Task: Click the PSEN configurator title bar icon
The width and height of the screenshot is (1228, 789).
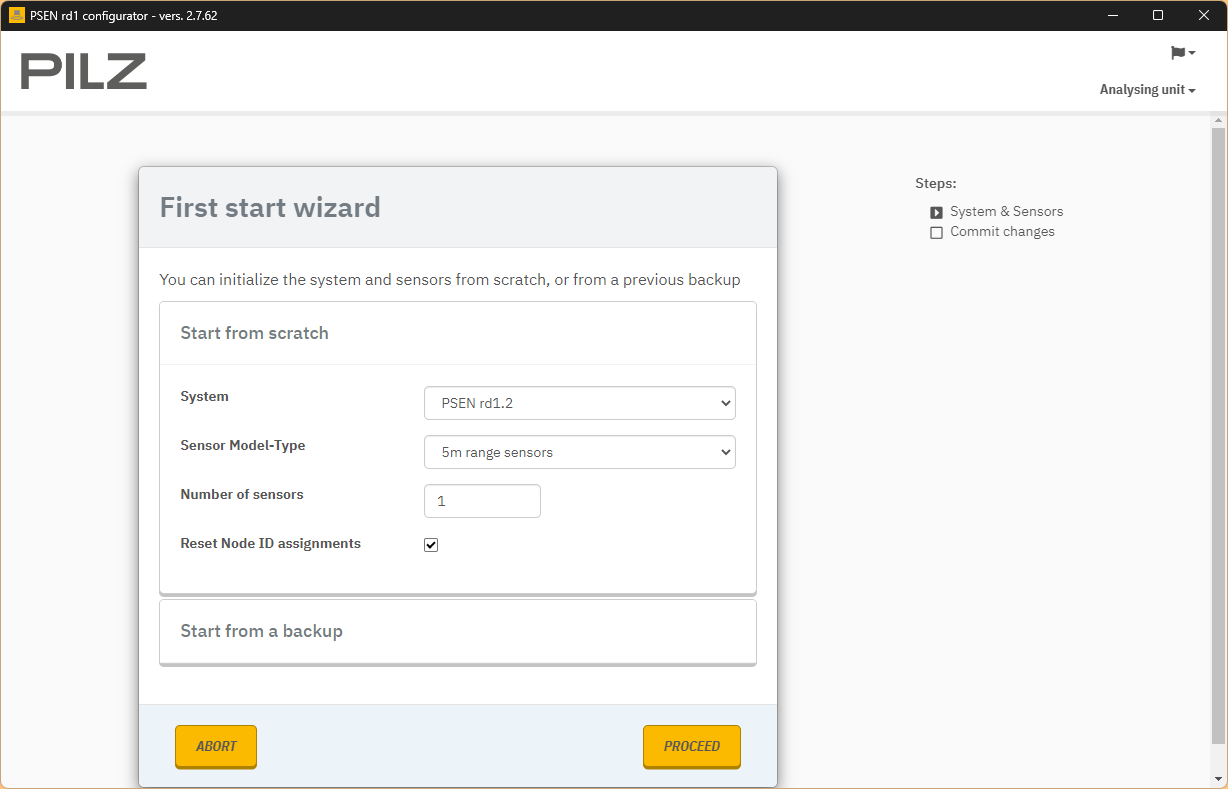Action: pyautogui.click(x=16, y=15)
